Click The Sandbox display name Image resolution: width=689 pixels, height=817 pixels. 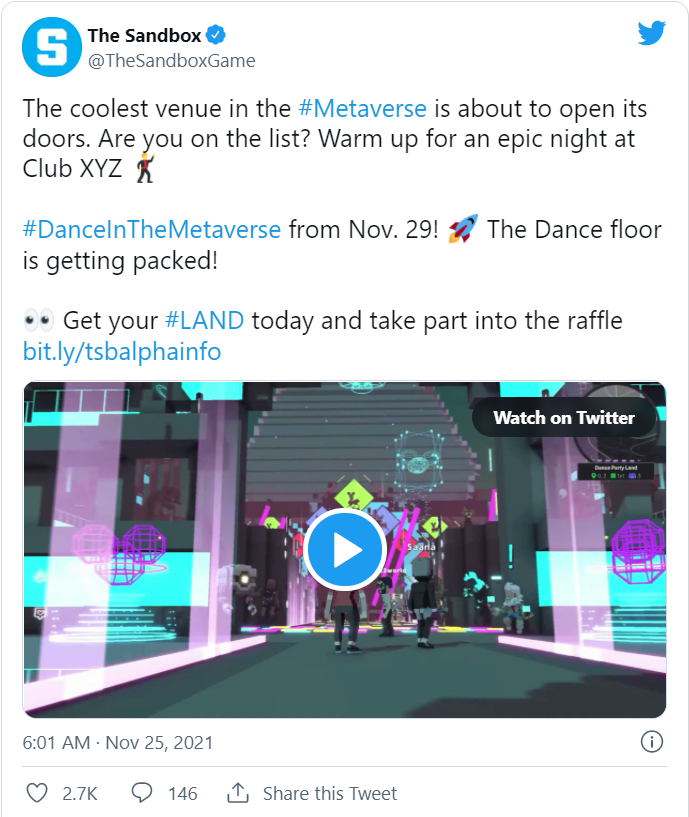[x=144, y=35]
